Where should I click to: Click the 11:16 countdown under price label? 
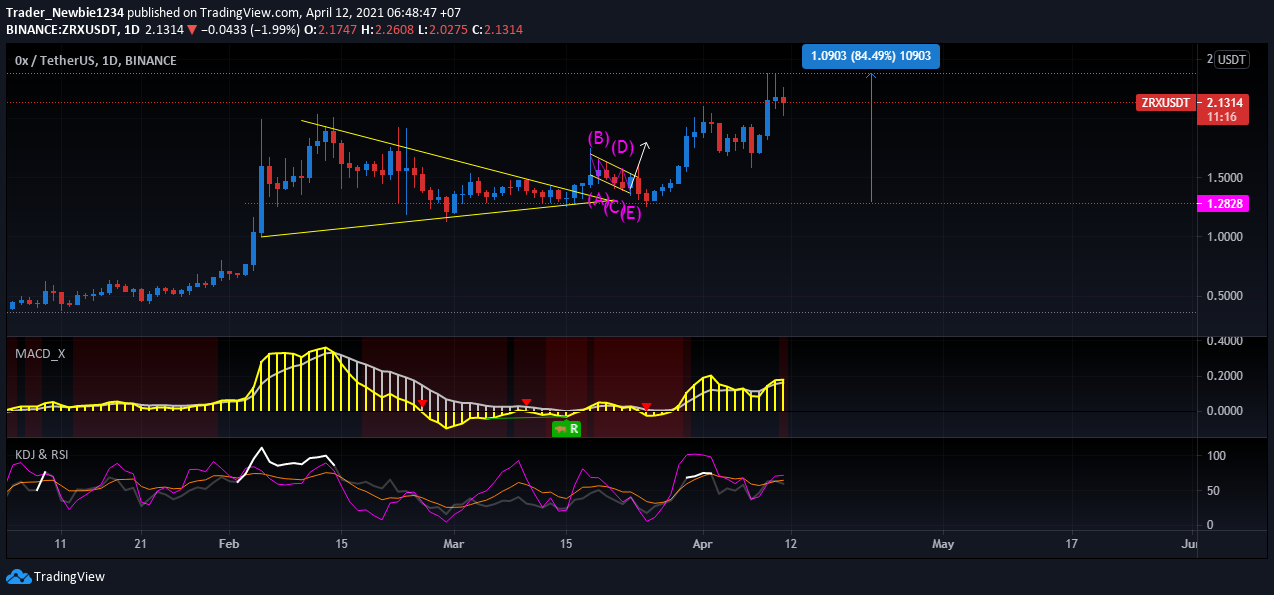coord(1221,117)
